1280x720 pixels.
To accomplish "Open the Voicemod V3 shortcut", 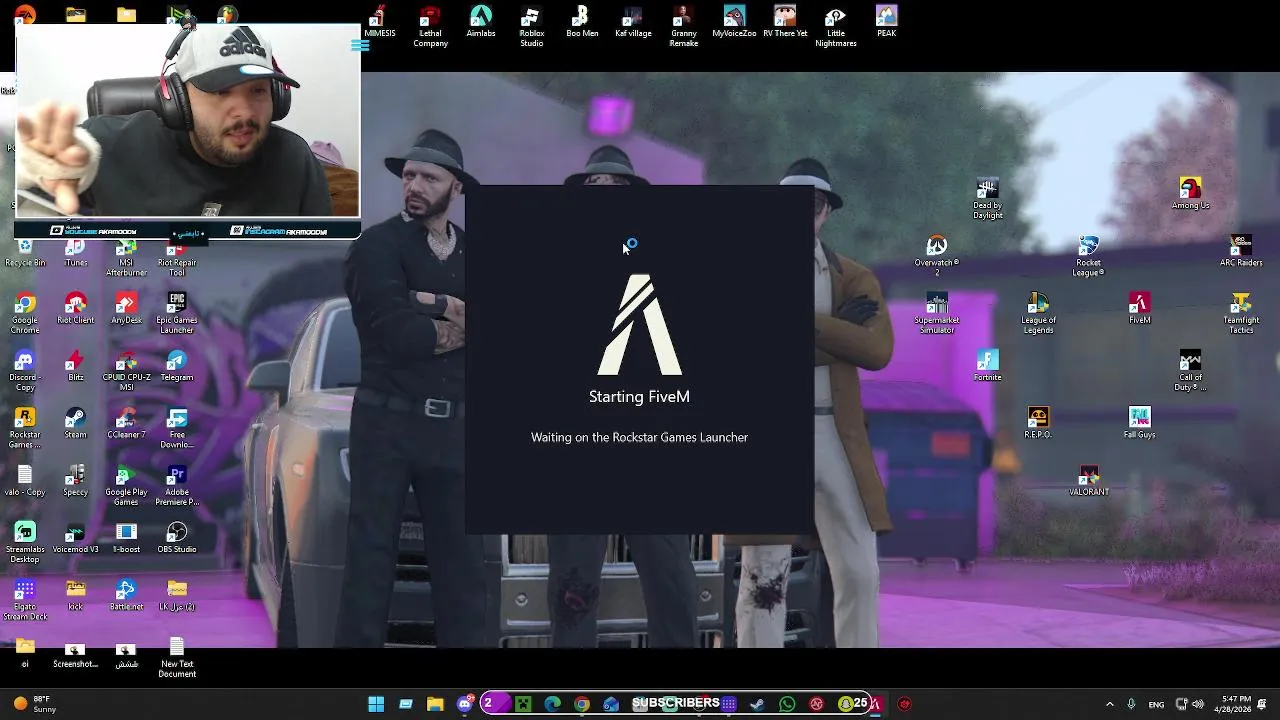I will [x=75, y=537].
